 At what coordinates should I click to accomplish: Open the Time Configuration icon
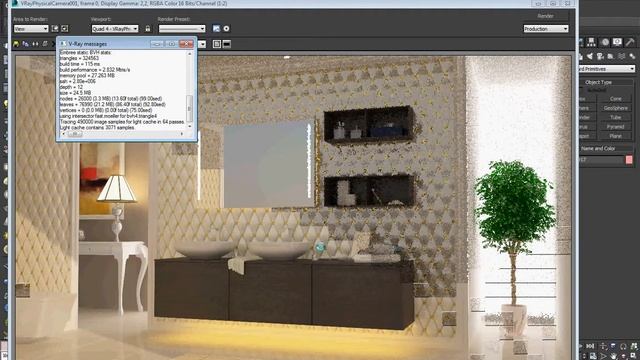coord(593,356)
